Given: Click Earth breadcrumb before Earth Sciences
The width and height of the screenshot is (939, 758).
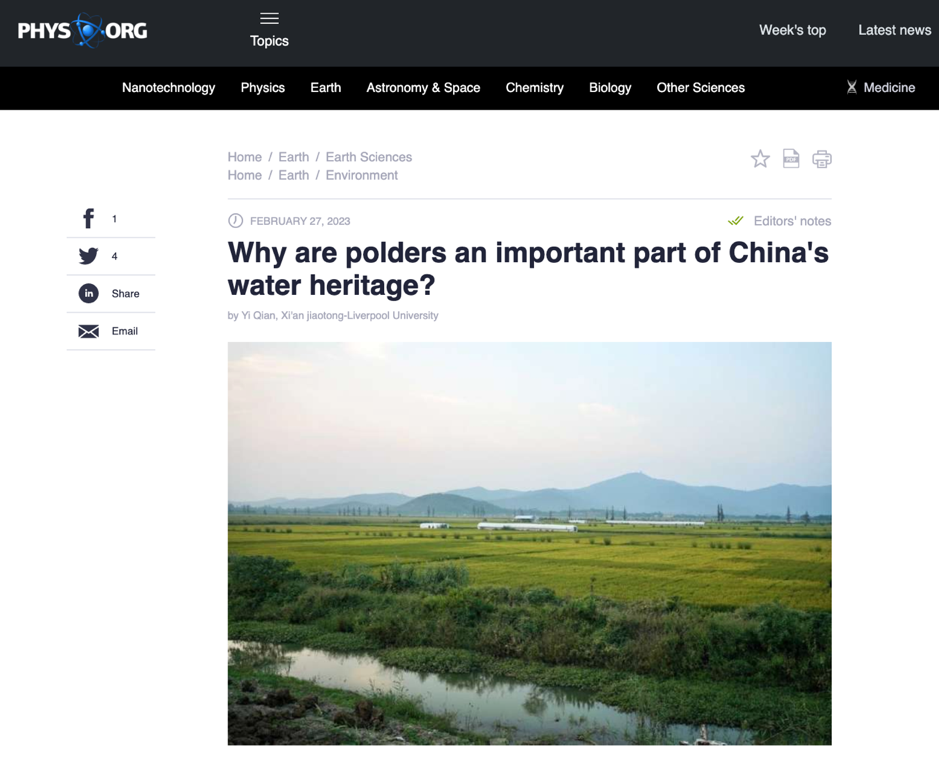Looking at the screenshot, I should click(x=293, y=157).
